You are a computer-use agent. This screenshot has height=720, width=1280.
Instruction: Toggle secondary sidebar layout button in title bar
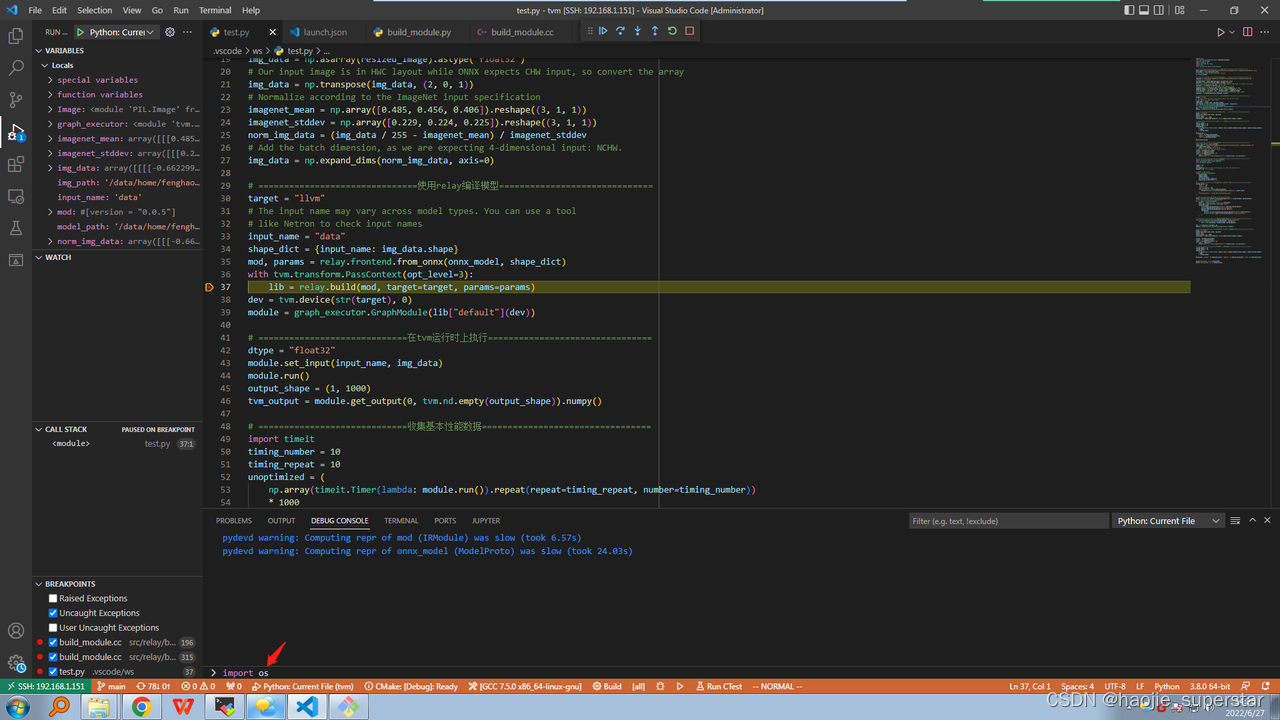coord(1161,10)
